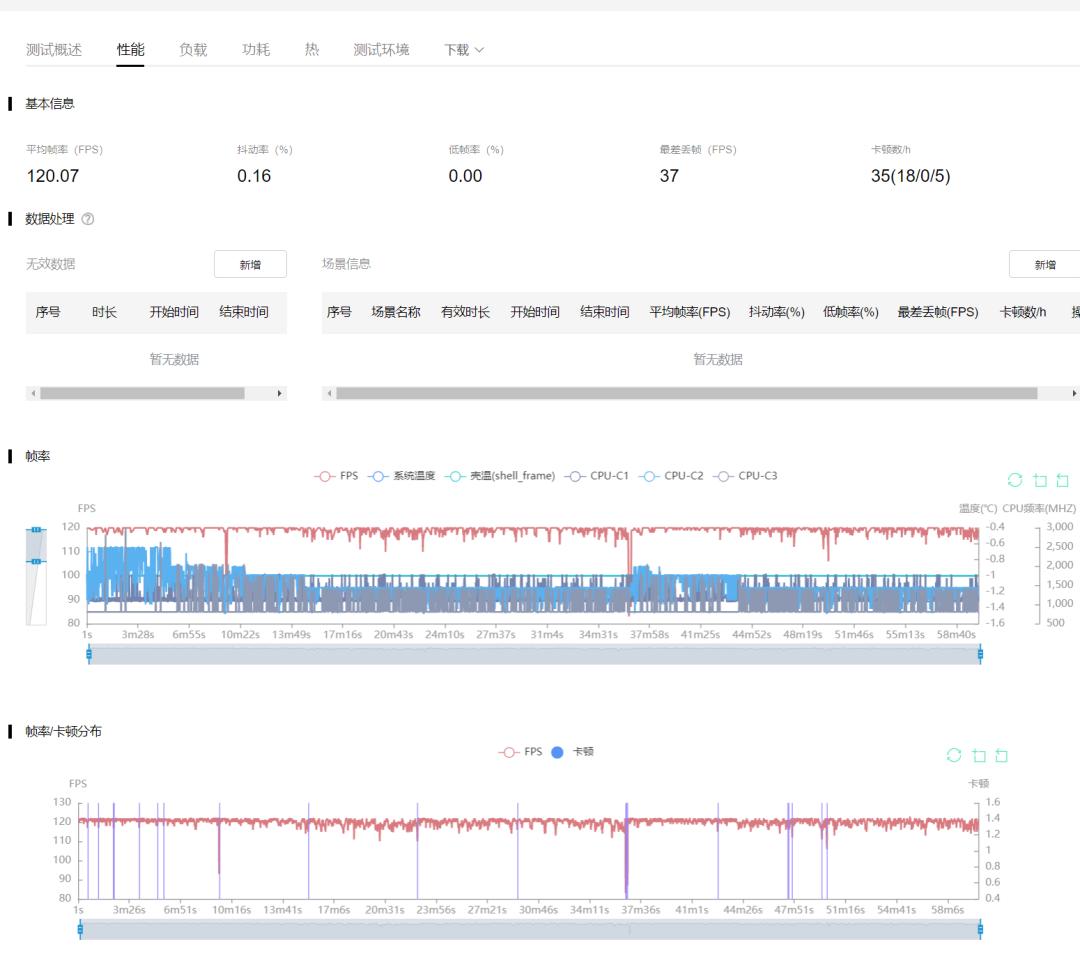This screenshot has width=1080, height=972.
Task: Click the zoom-area icon on the 帧率/卡顿分布 chart
Action: [x=979, y=755]
